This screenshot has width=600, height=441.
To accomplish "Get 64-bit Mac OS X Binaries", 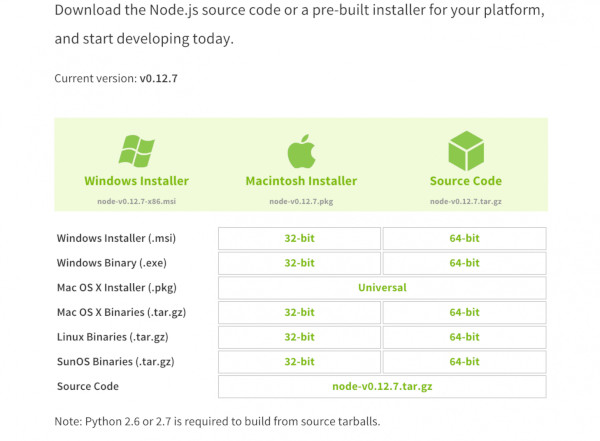I will coord(465,312).
